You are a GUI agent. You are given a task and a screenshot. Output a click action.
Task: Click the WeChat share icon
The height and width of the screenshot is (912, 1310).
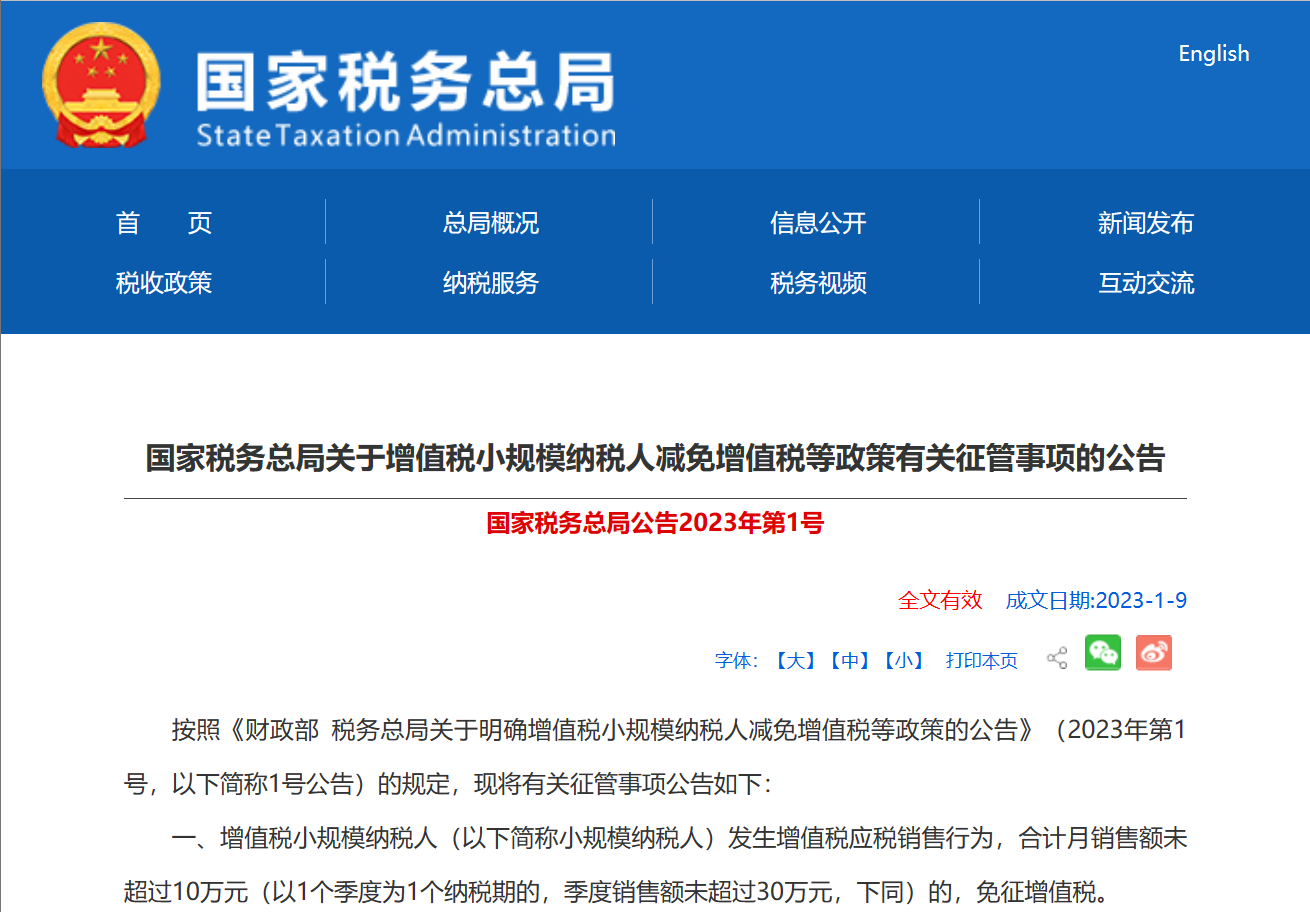pos(1102,653)
